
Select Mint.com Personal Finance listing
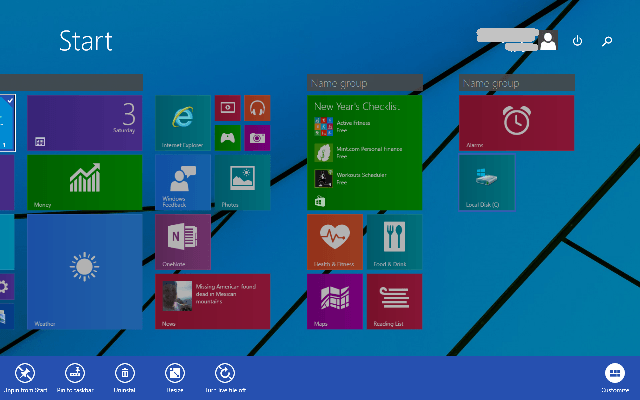click(x=358, y=153)
